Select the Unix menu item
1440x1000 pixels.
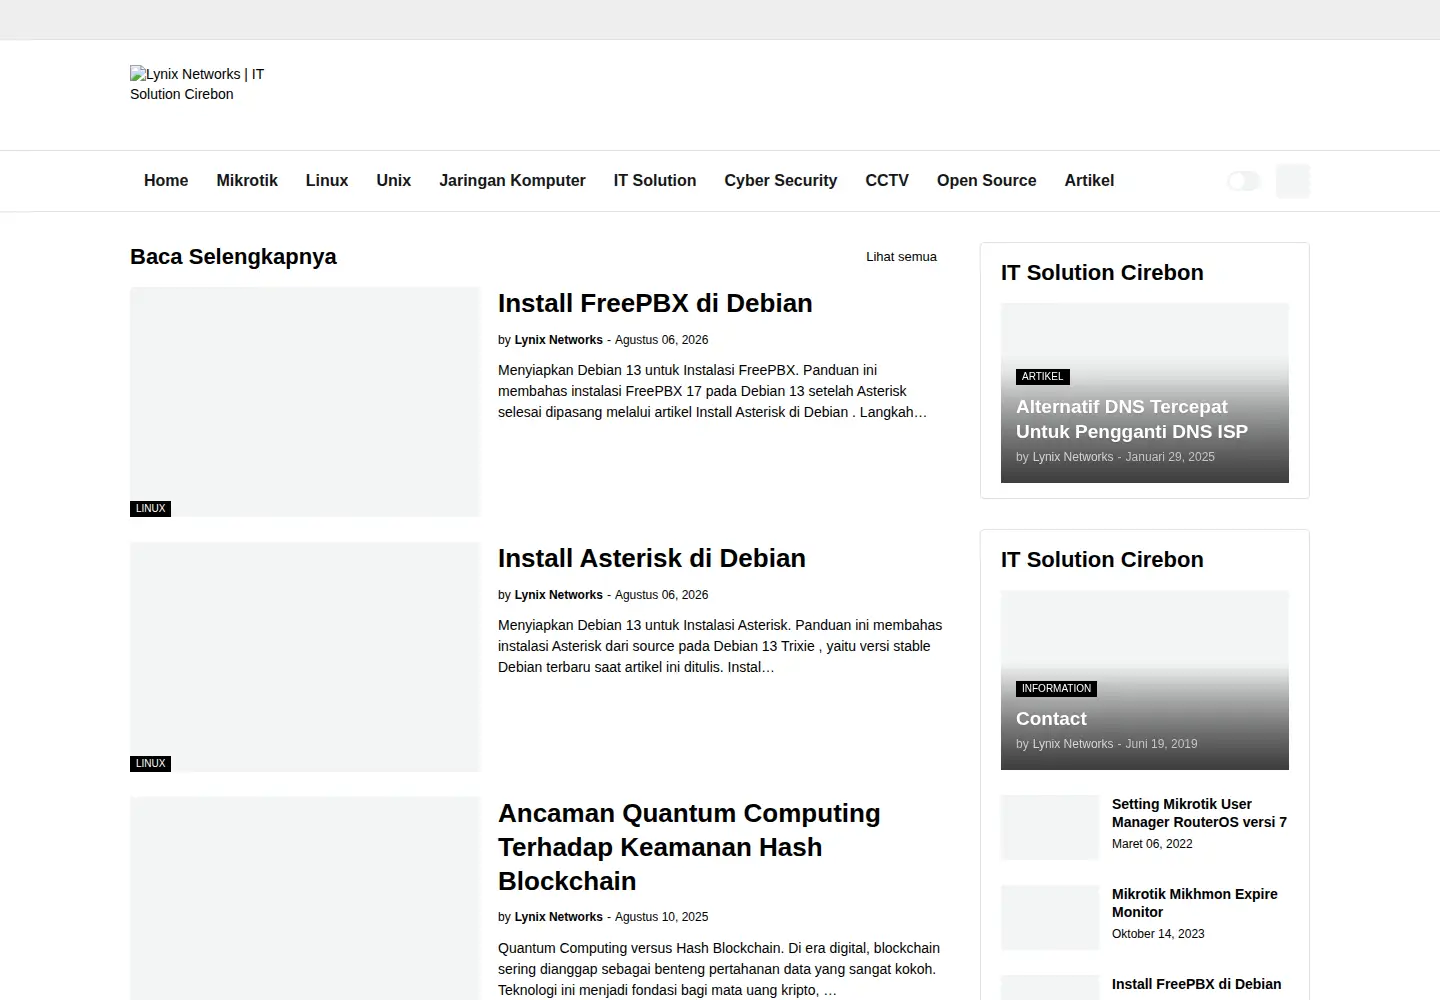pyautogui.click(x=394, y=181)
